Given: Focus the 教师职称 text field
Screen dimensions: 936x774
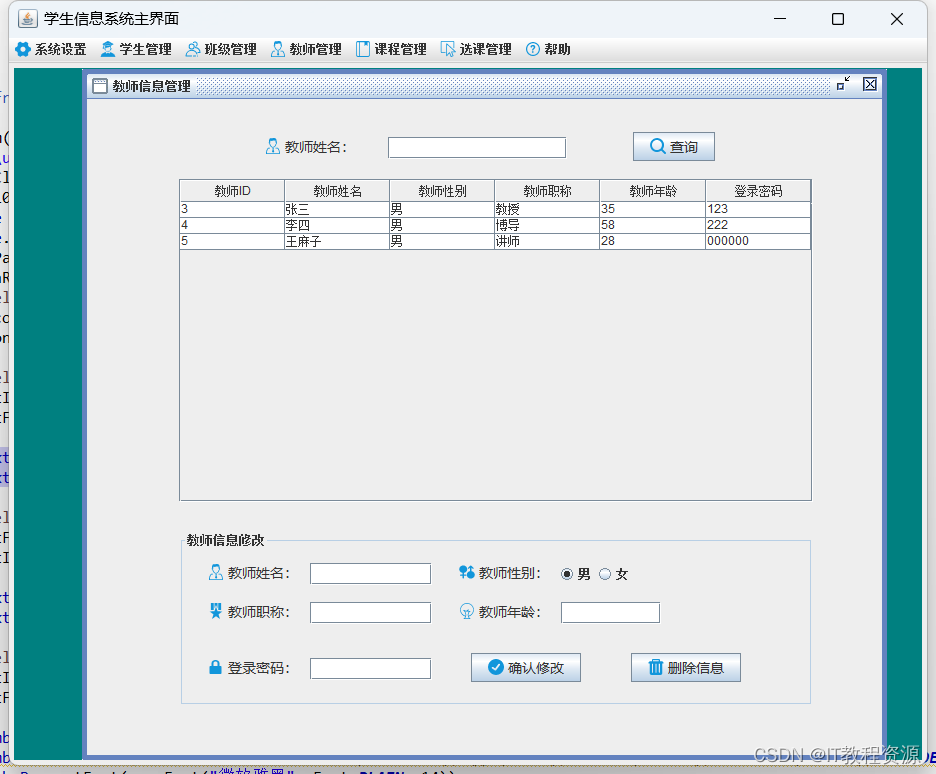Looking at the screenshot, I should (x=370, y=612).
